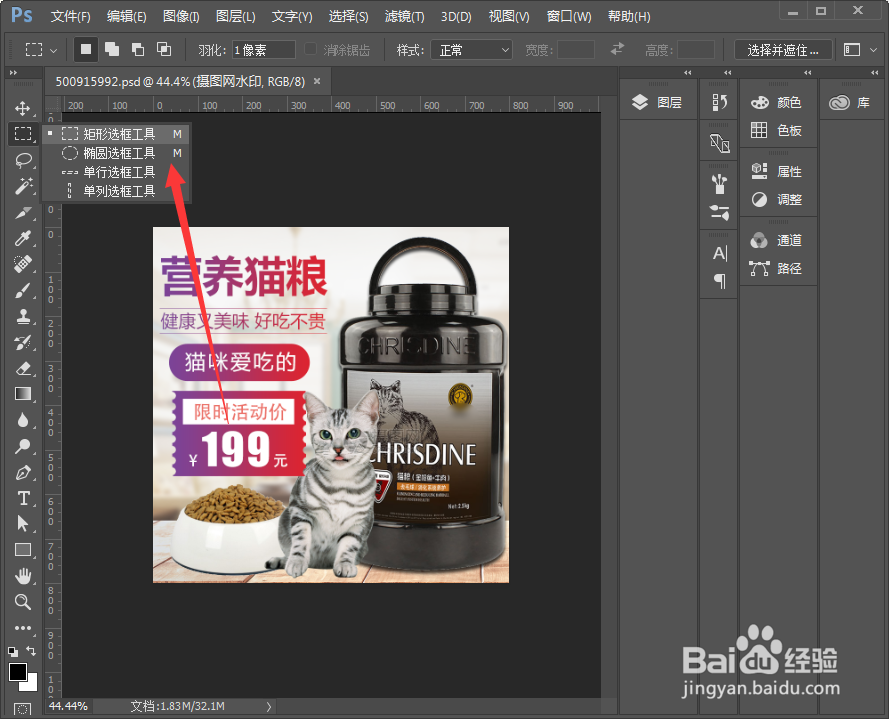Reset default foreground and background colors
The height and width of the screenshot is (719, 889).
[13, 652]
